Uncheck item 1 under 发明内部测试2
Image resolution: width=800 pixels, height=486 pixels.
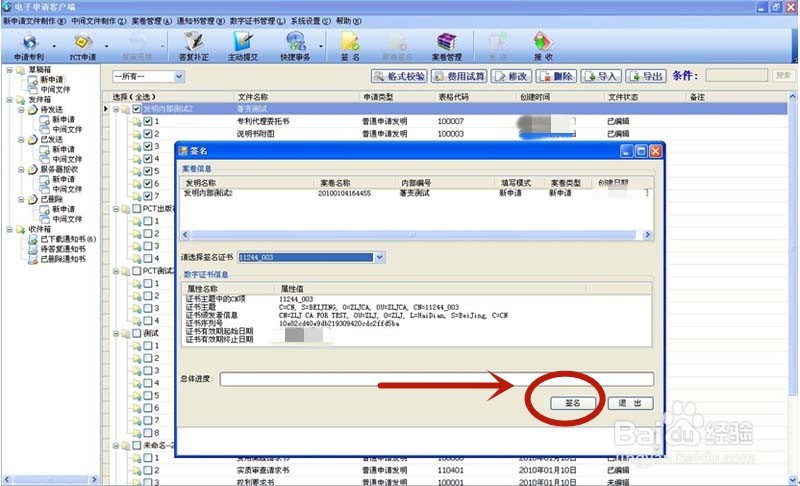tap(147, 121)
